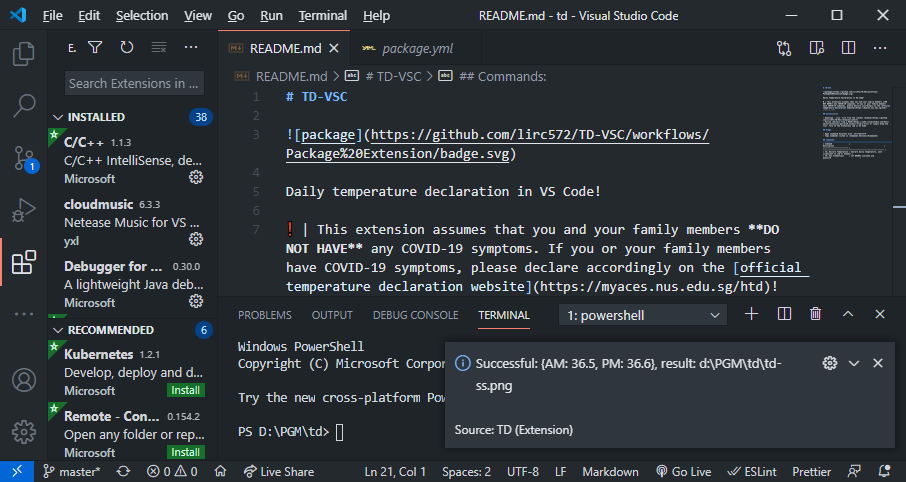Install the Kubernetes extension

click(x=185, y=391)
